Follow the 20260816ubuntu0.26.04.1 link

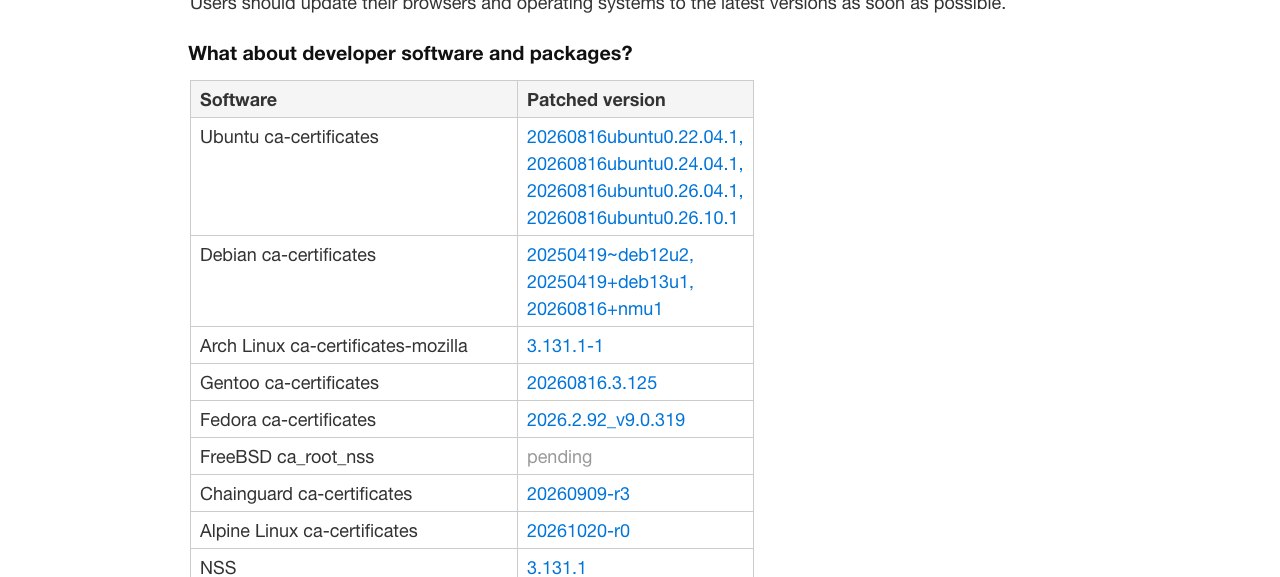point(634,190)
